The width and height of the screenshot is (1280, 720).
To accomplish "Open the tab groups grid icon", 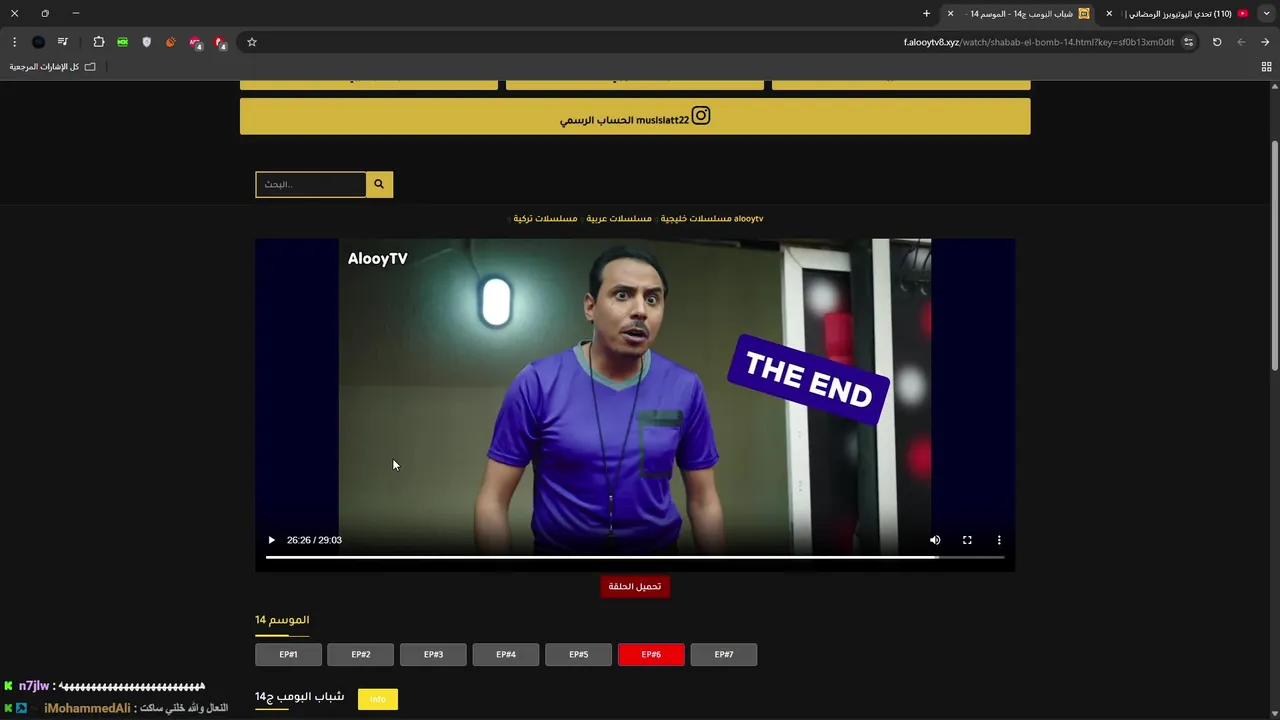I will (1266, 67).
